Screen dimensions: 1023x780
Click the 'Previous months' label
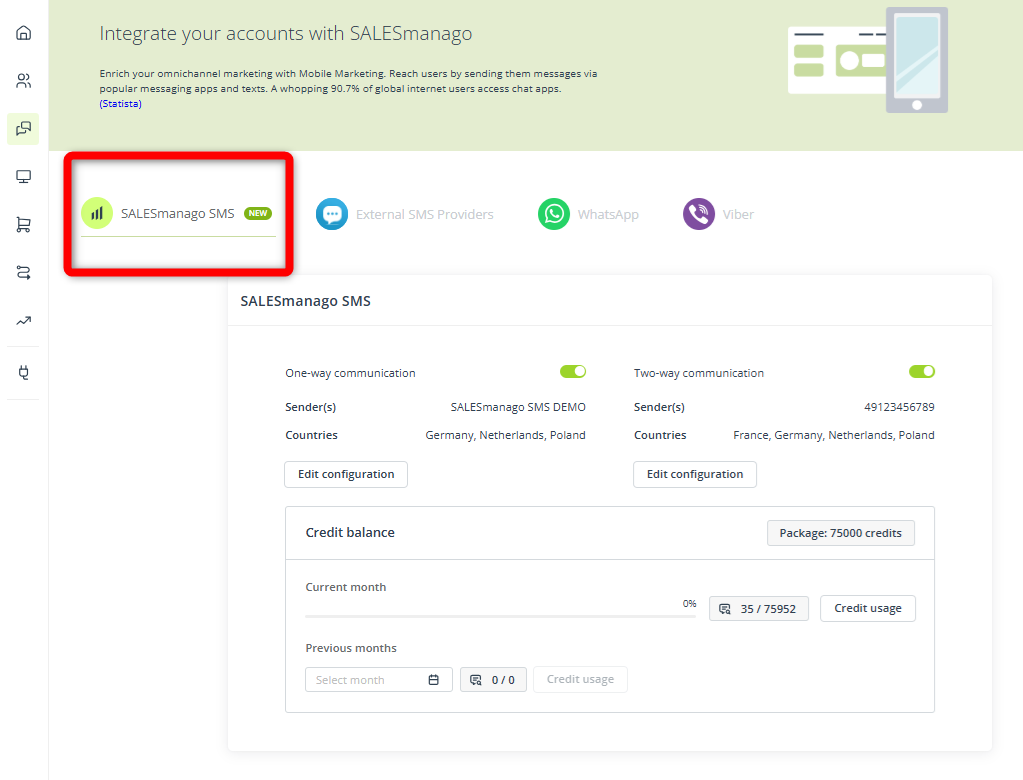pos(351,648)
